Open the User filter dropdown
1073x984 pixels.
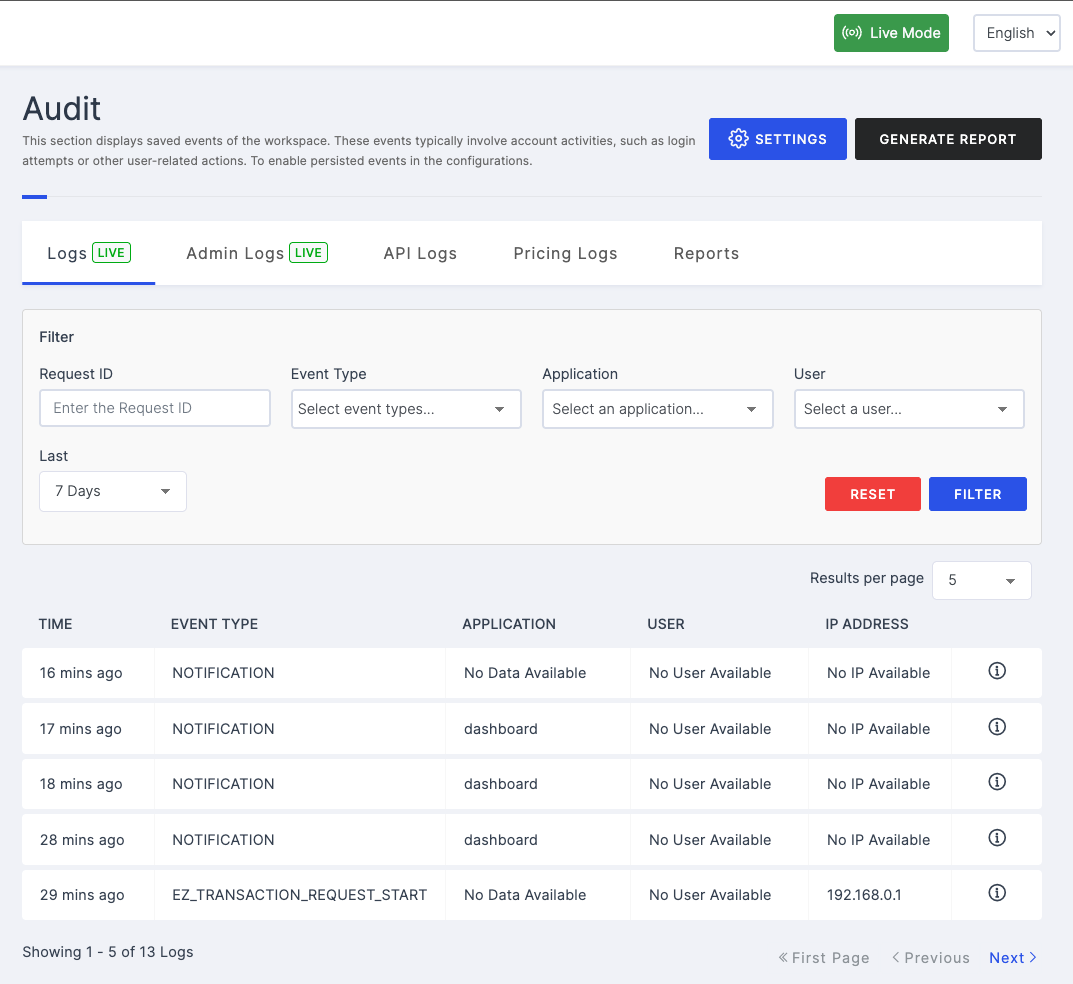[x=908, y=409]
